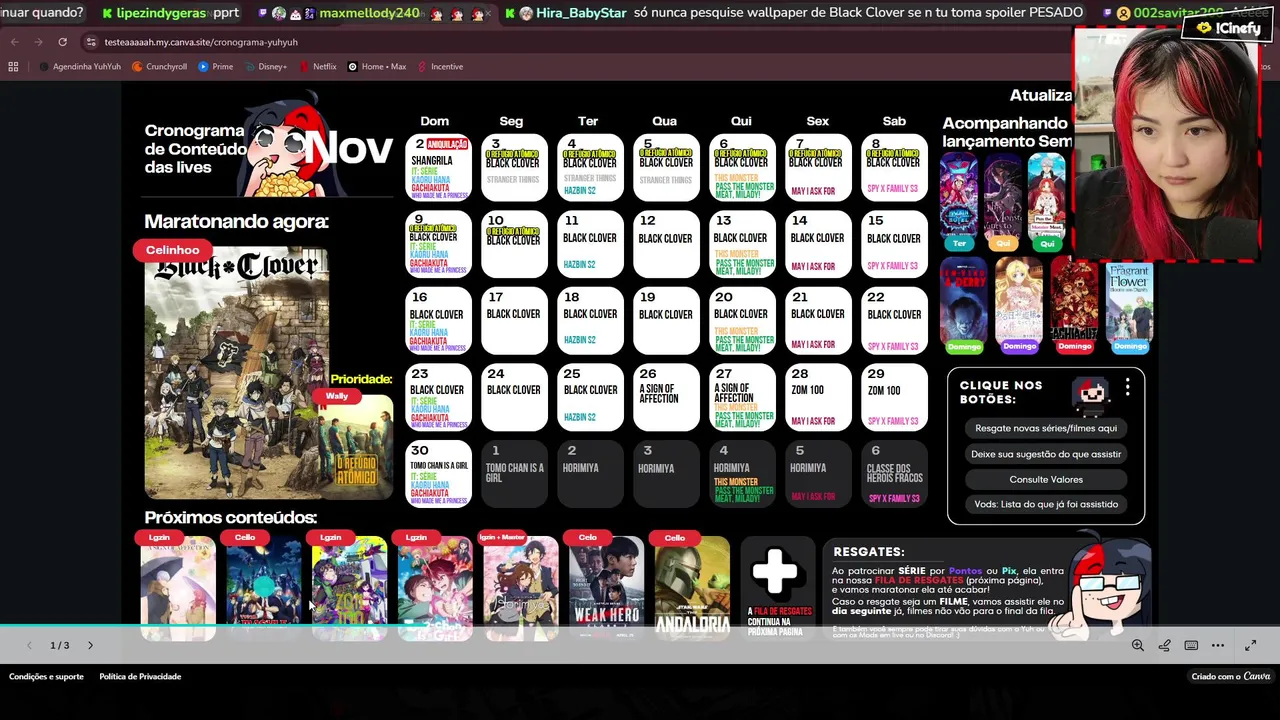1280x720 pixels.
Task: Click the Criado com o Canva badge
Action: click(x=1231, y=677)
